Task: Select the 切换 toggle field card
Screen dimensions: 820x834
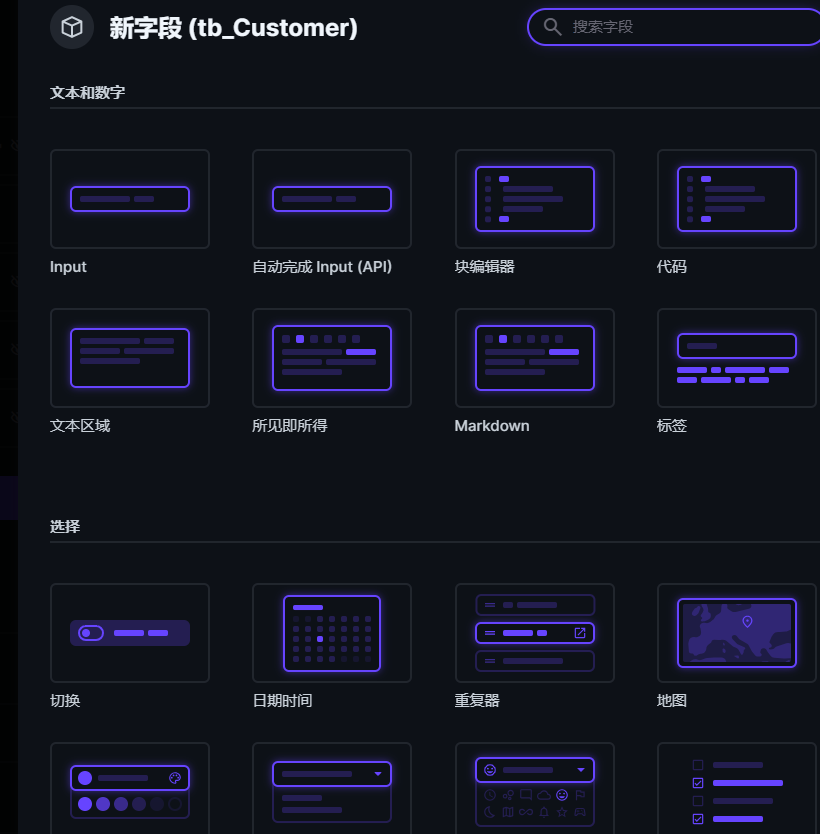Action: pos(130,633)
